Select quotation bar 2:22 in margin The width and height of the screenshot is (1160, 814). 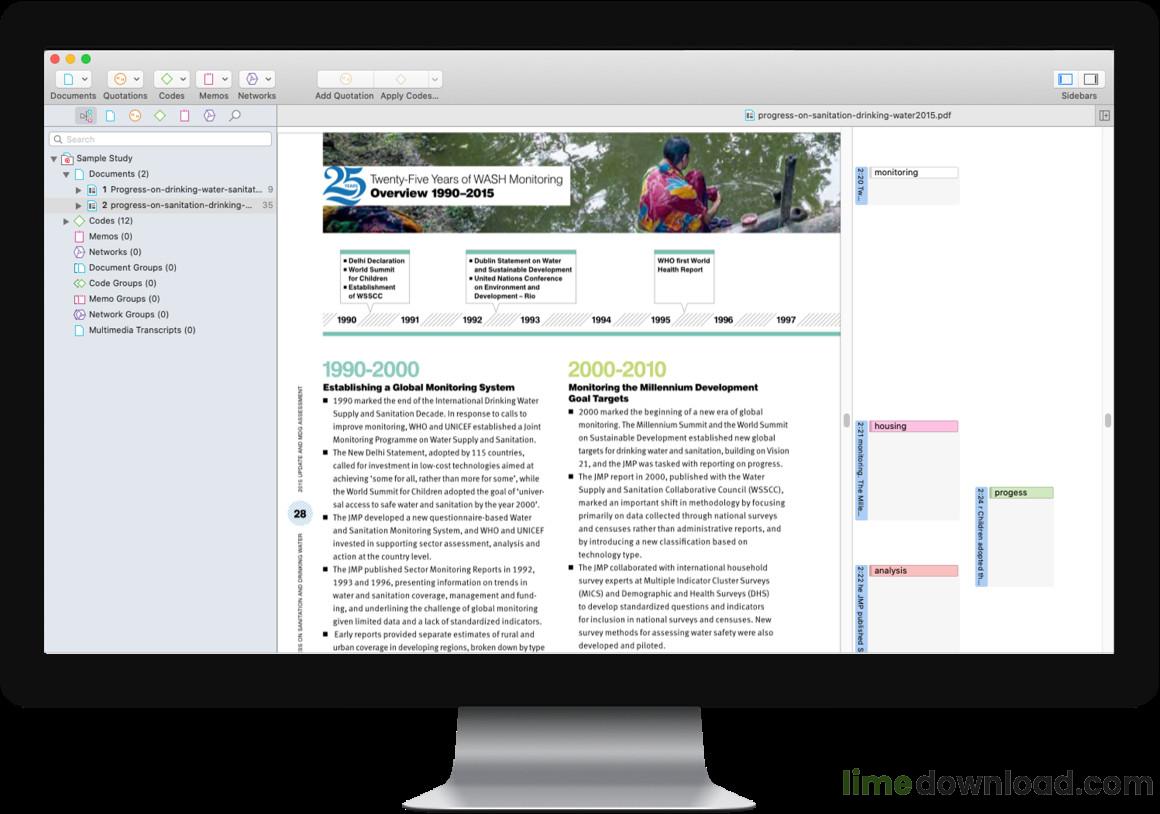click(861, 609)
